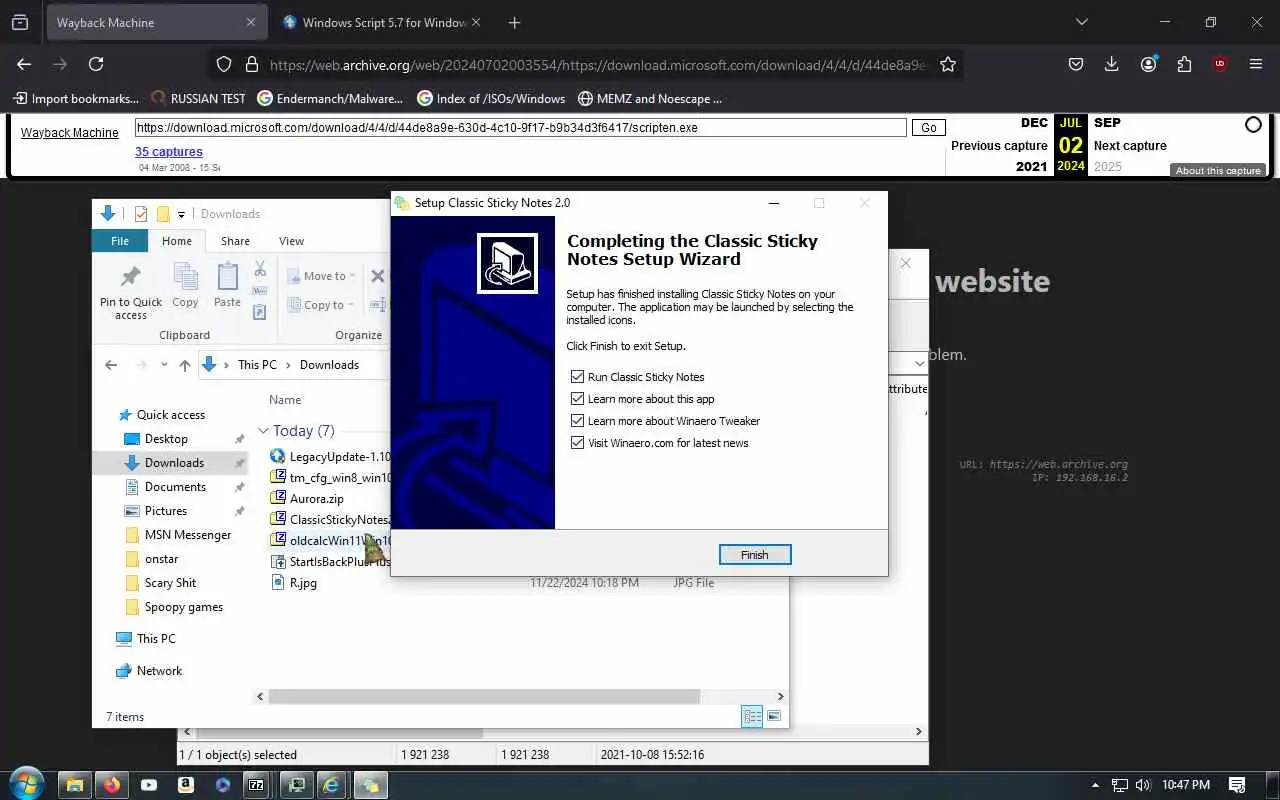Switch Explorer to large icons view icon
Screen dimensions: 1280x800
pos(774,716)
